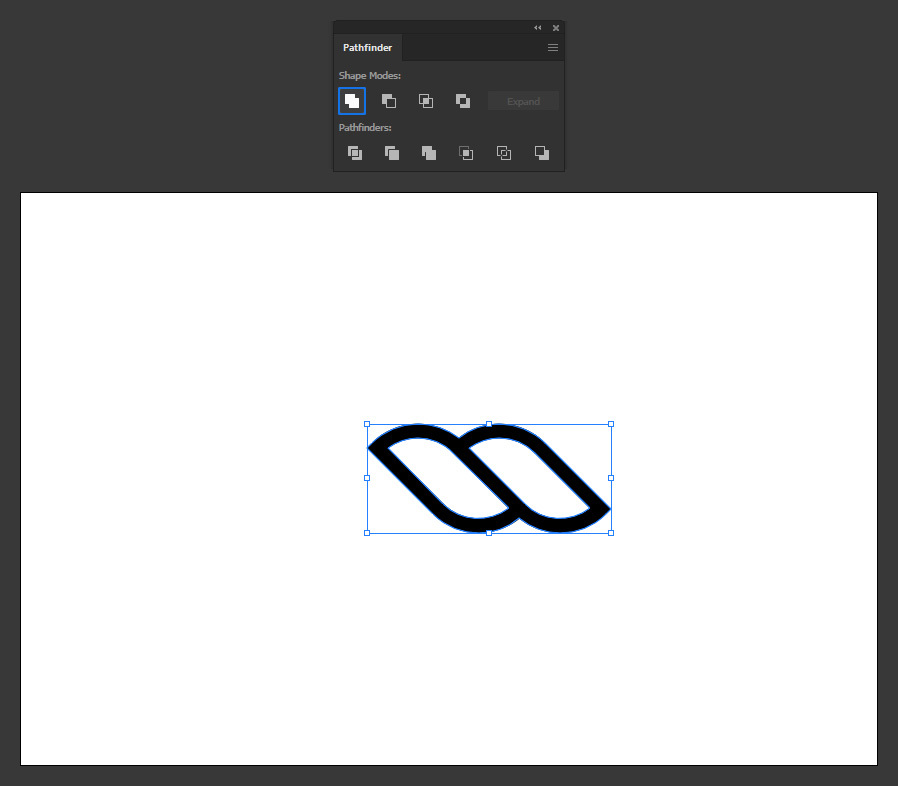Open the Pathfinder panel menu
This screenshot has height=786, width=898.
tap(553, 48)
